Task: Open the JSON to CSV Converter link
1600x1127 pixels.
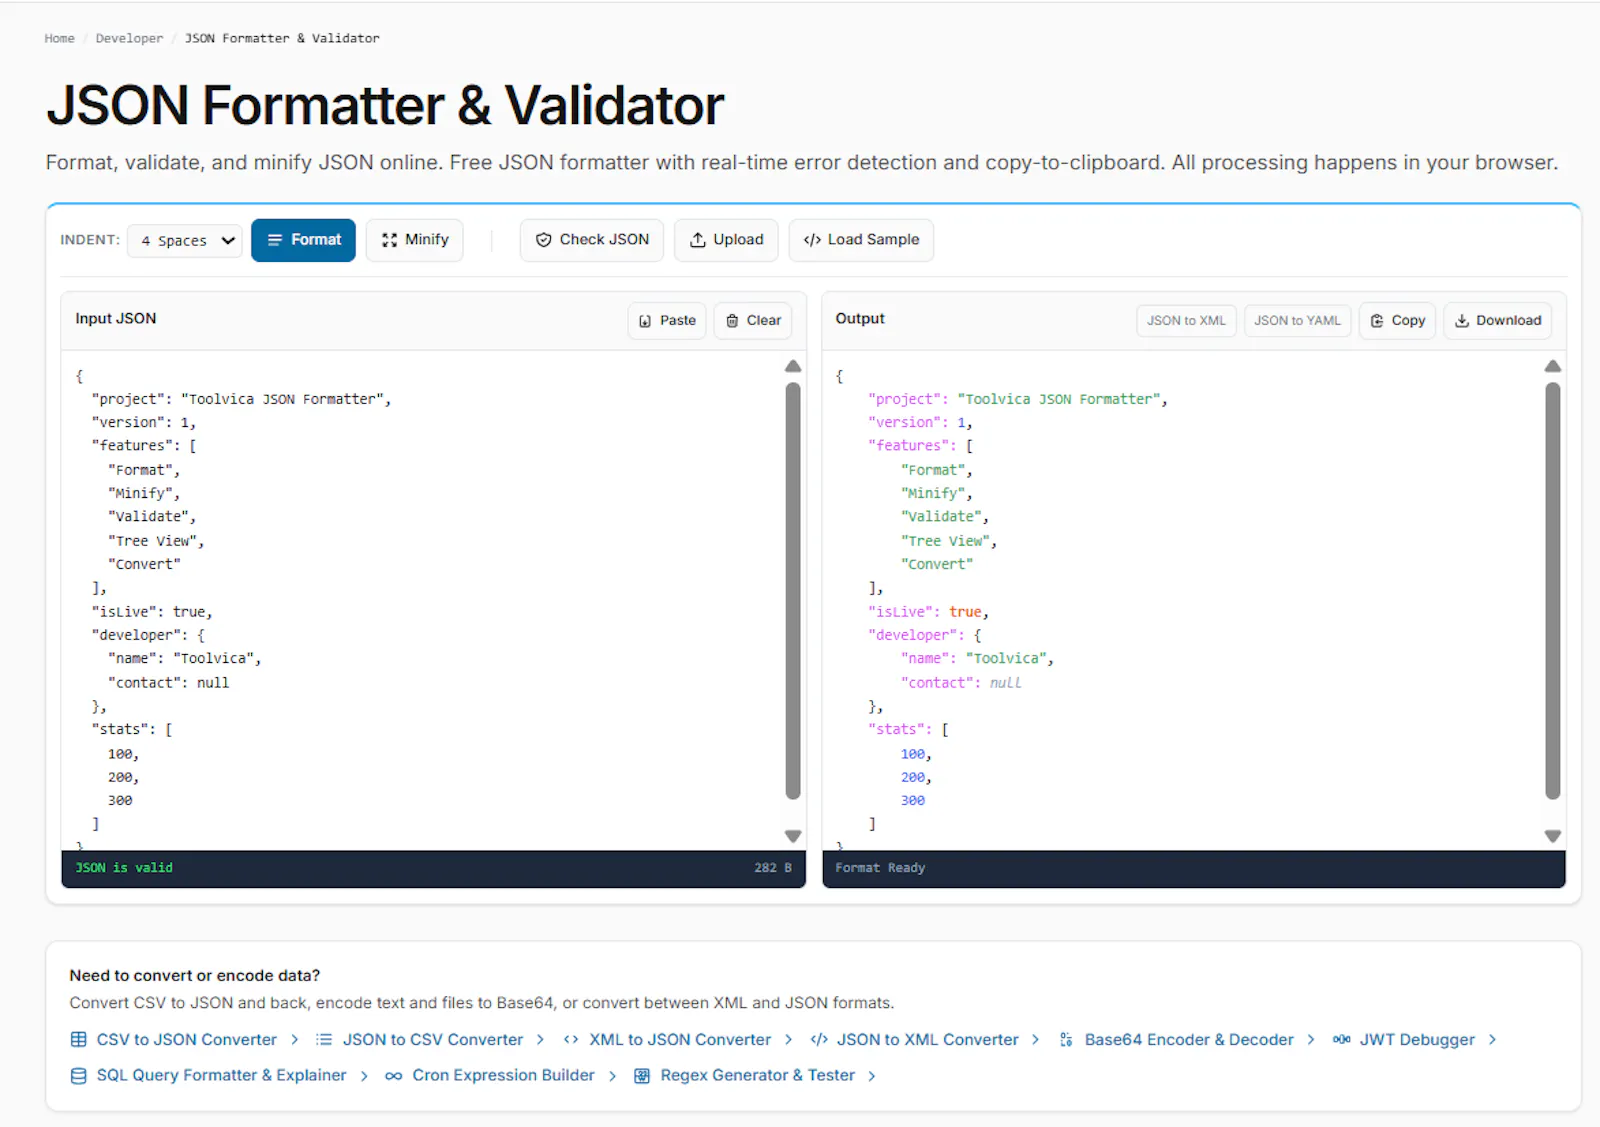Action: point(433,1040)
